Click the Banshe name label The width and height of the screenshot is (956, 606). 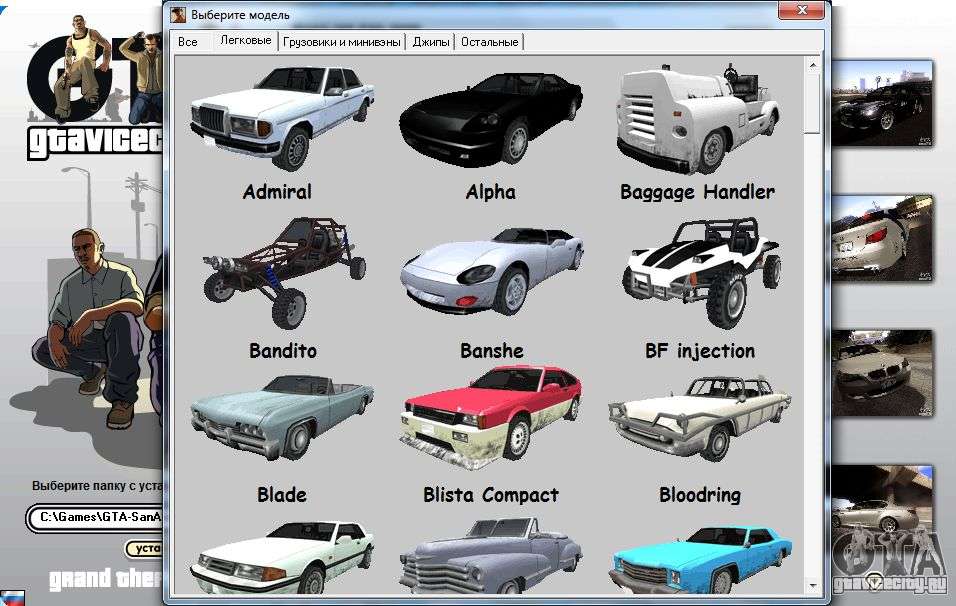pyautogui.click(x=491, y=351)
